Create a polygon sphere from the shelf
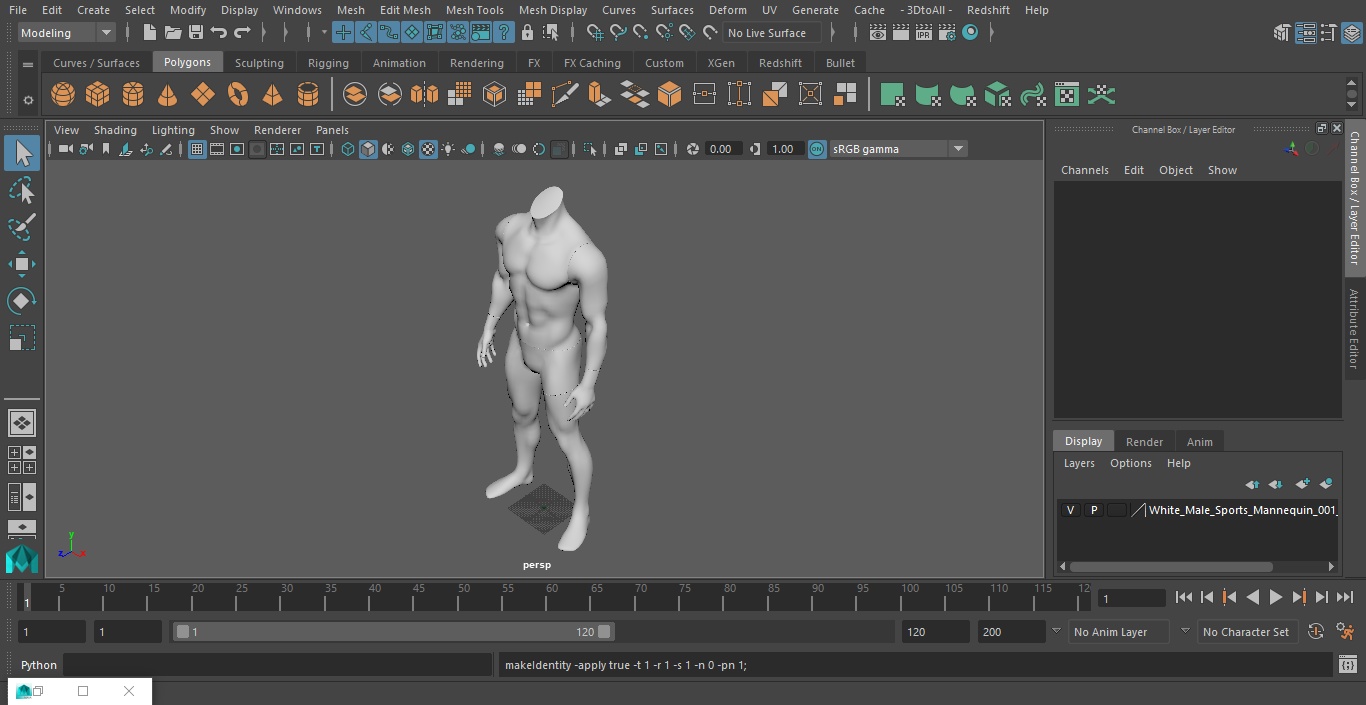1366x705 pixels. pyautogui.click(x=63, y=95)
